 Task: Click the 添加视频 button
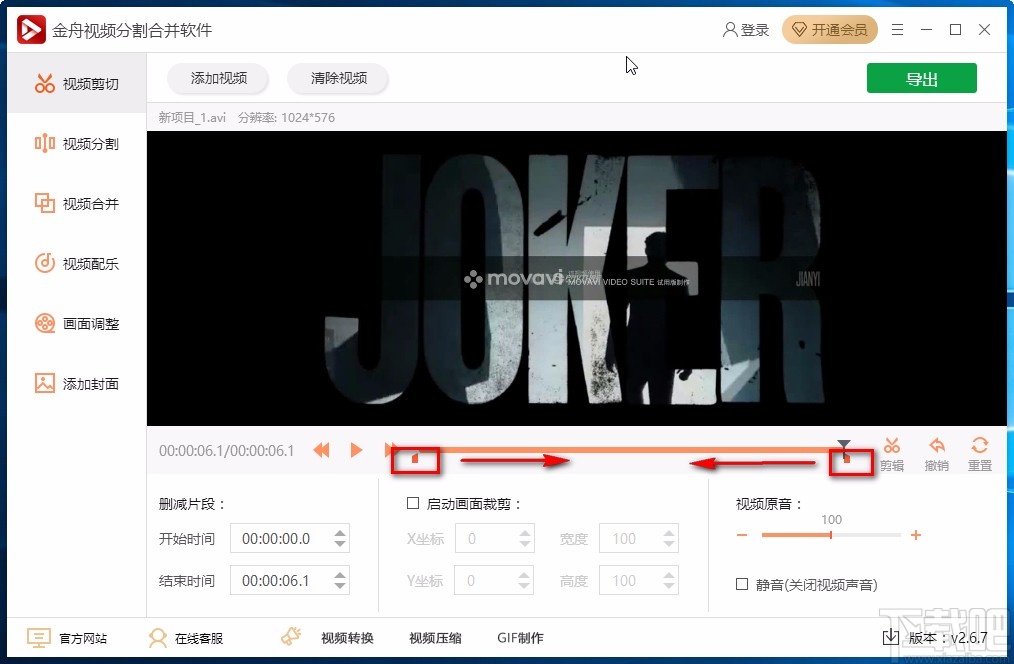coord(219,78)
